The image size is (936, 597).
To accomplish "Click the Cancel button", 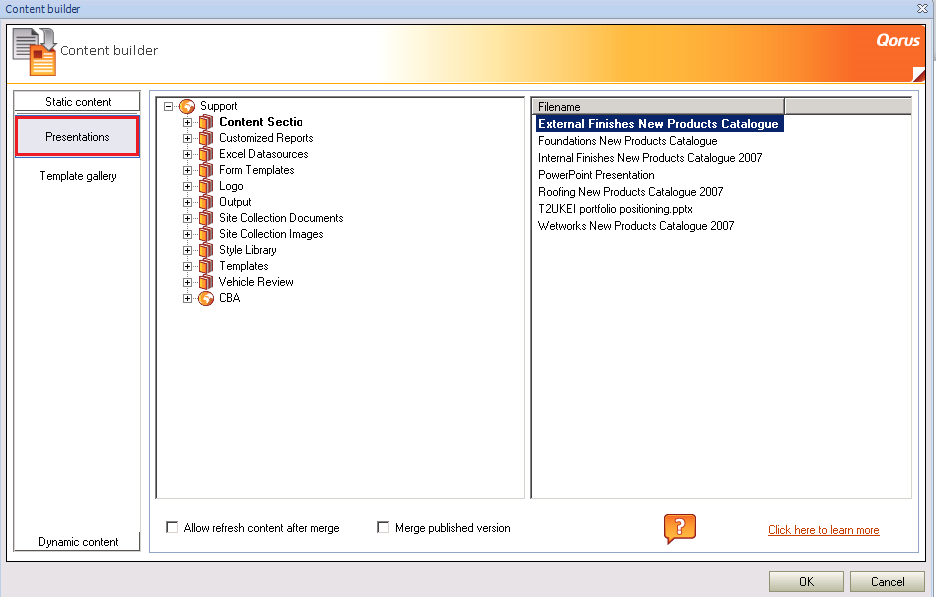I will pyautogui.click(x=887, y=581).
